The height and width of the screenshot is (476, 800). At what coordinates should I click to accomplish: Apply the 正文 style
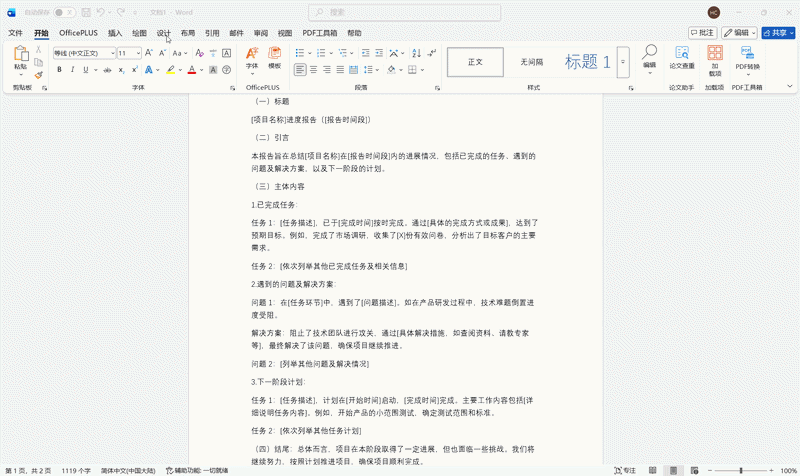(x=476, y=62)
